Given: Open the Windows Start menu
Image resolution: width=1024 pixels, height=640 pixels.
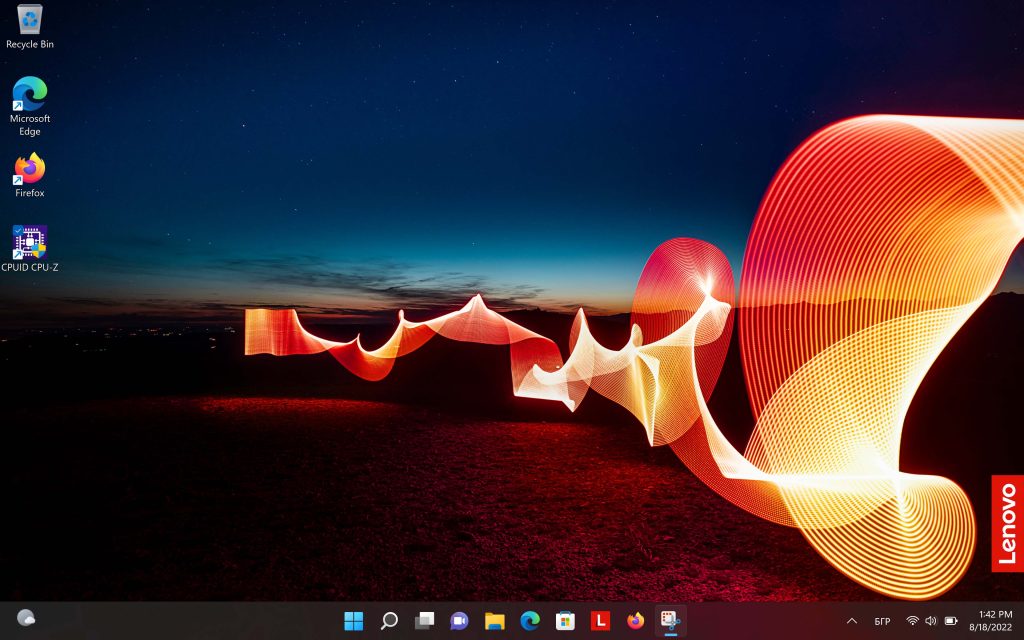Looking at the screenshot, I should 354,621.
